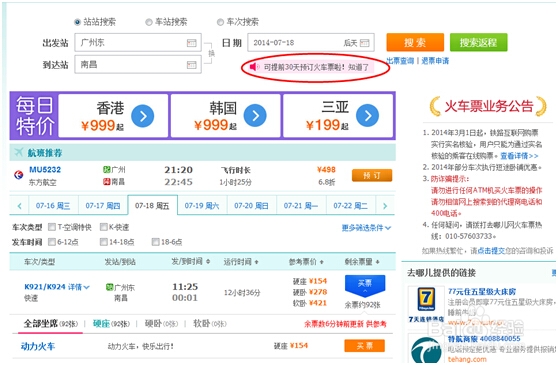Screen dimensions: 558x365
Task: Select the 站站搜索 radio button
Action: coord(77,22)
